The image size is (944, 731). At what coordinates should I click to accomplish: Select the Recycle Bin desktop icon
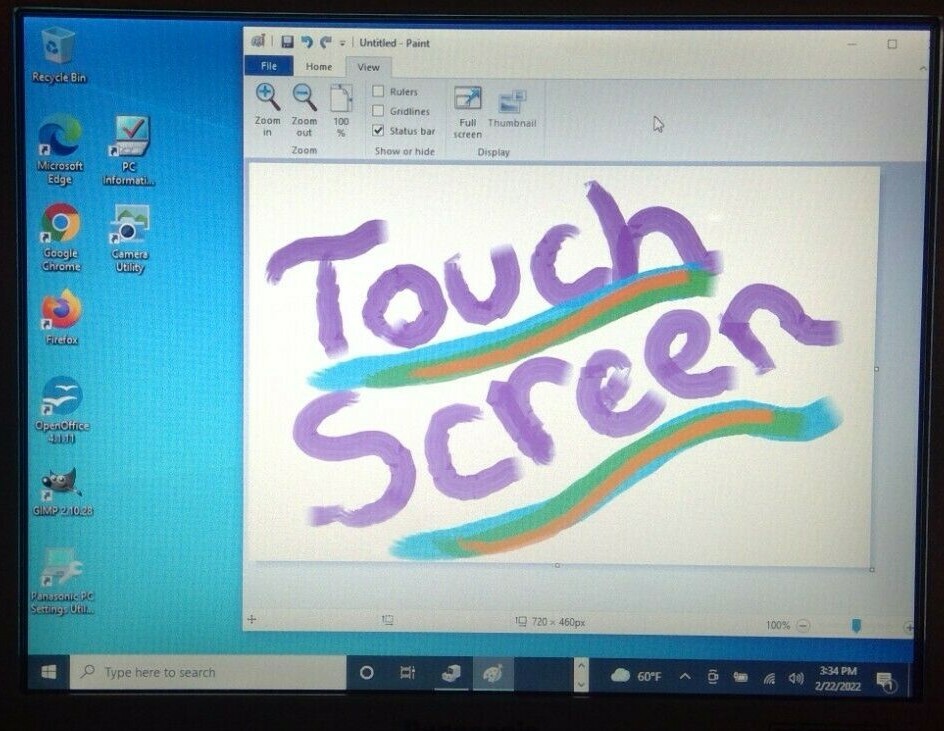pos(58,55)
